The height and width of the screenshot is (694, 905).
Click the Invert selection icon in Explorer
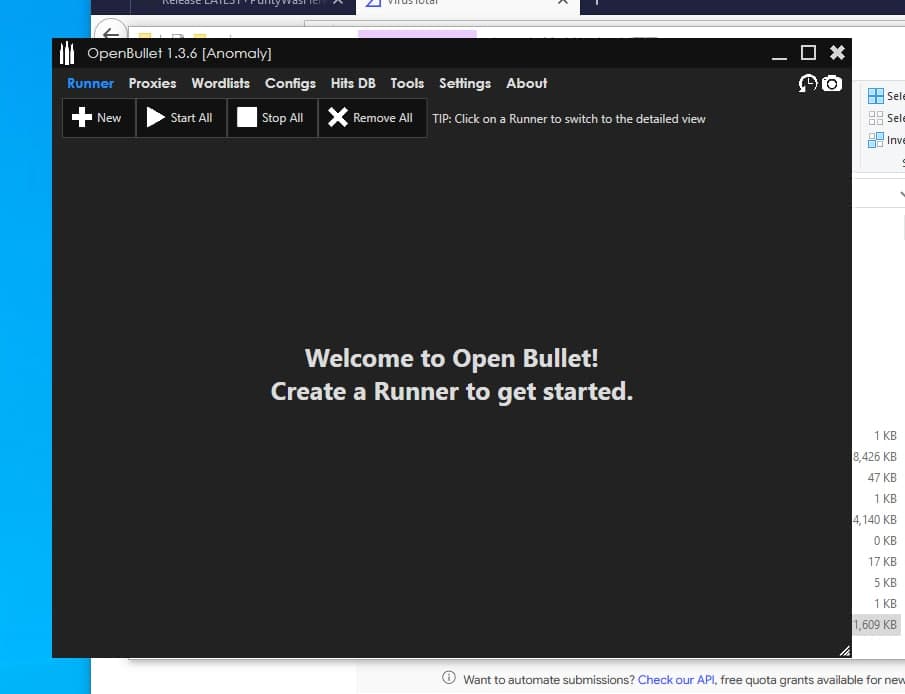point(876,140)
